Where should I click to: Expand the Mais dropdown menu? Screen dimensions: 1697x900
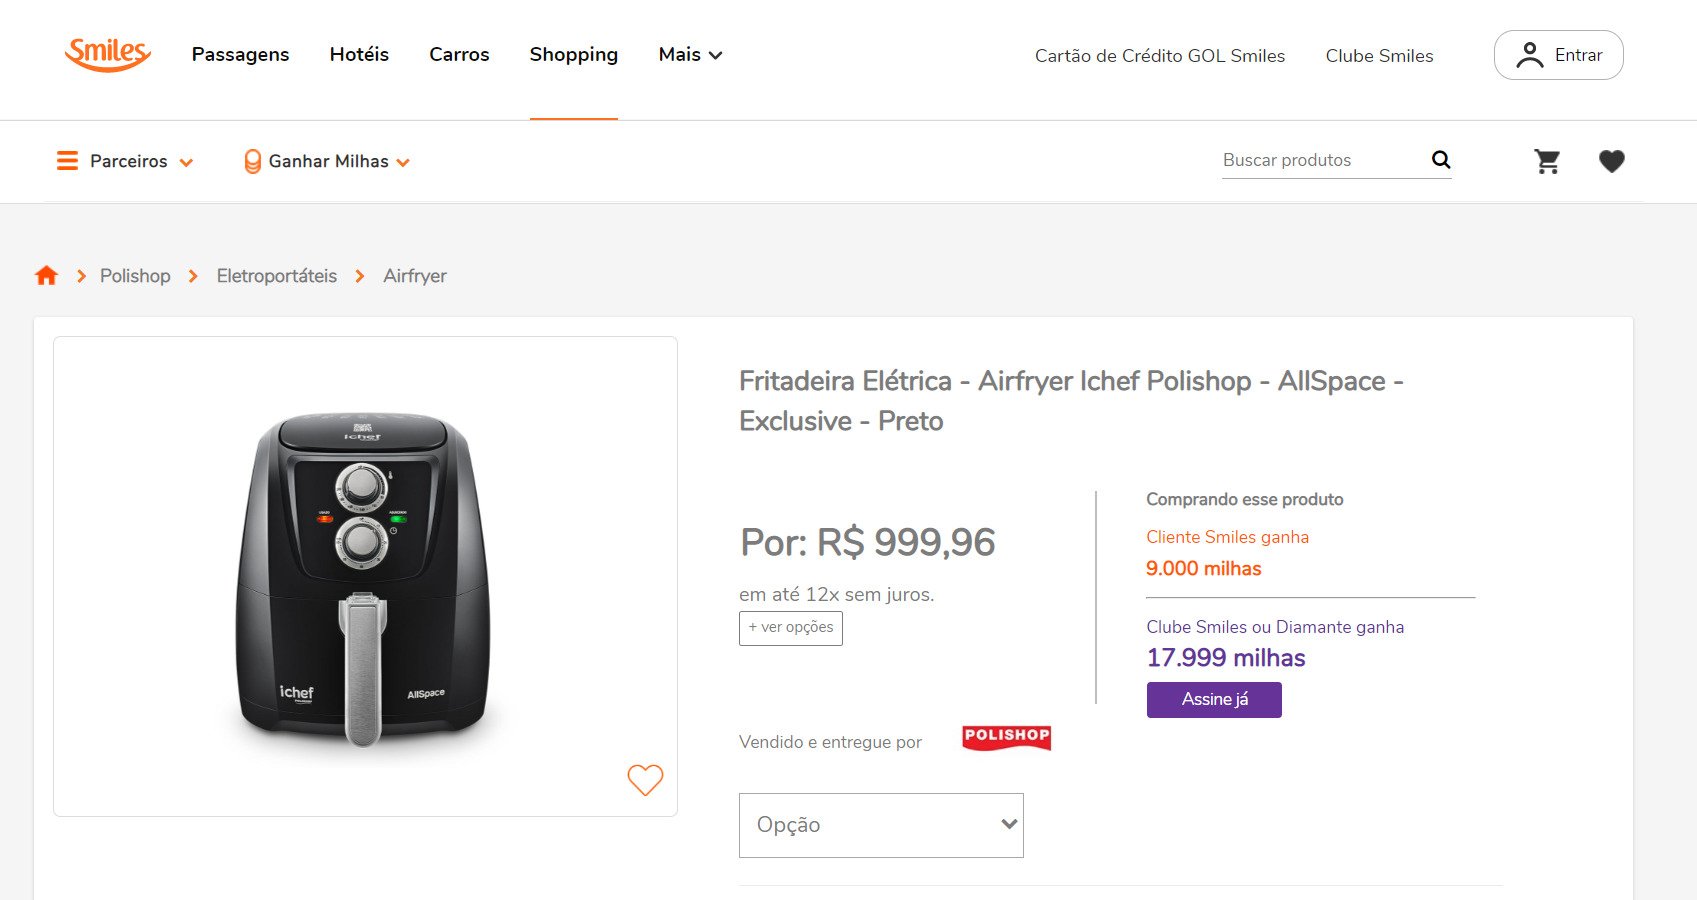[690, 55]
